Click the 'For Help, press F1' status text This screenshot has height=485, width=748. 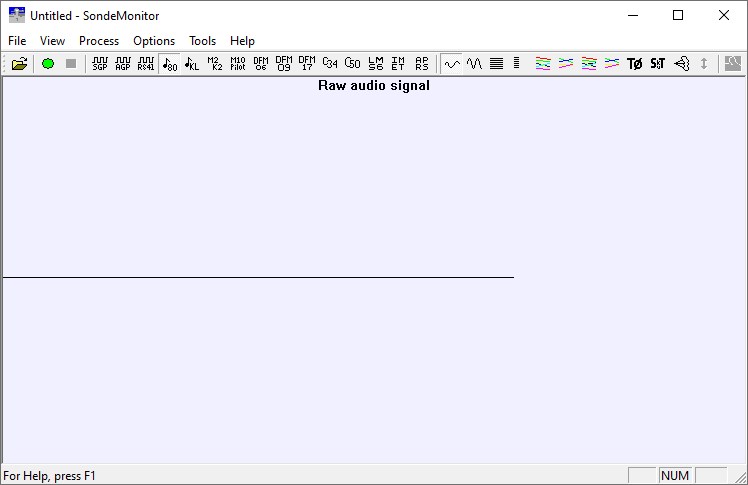click(x=50, y=476)
